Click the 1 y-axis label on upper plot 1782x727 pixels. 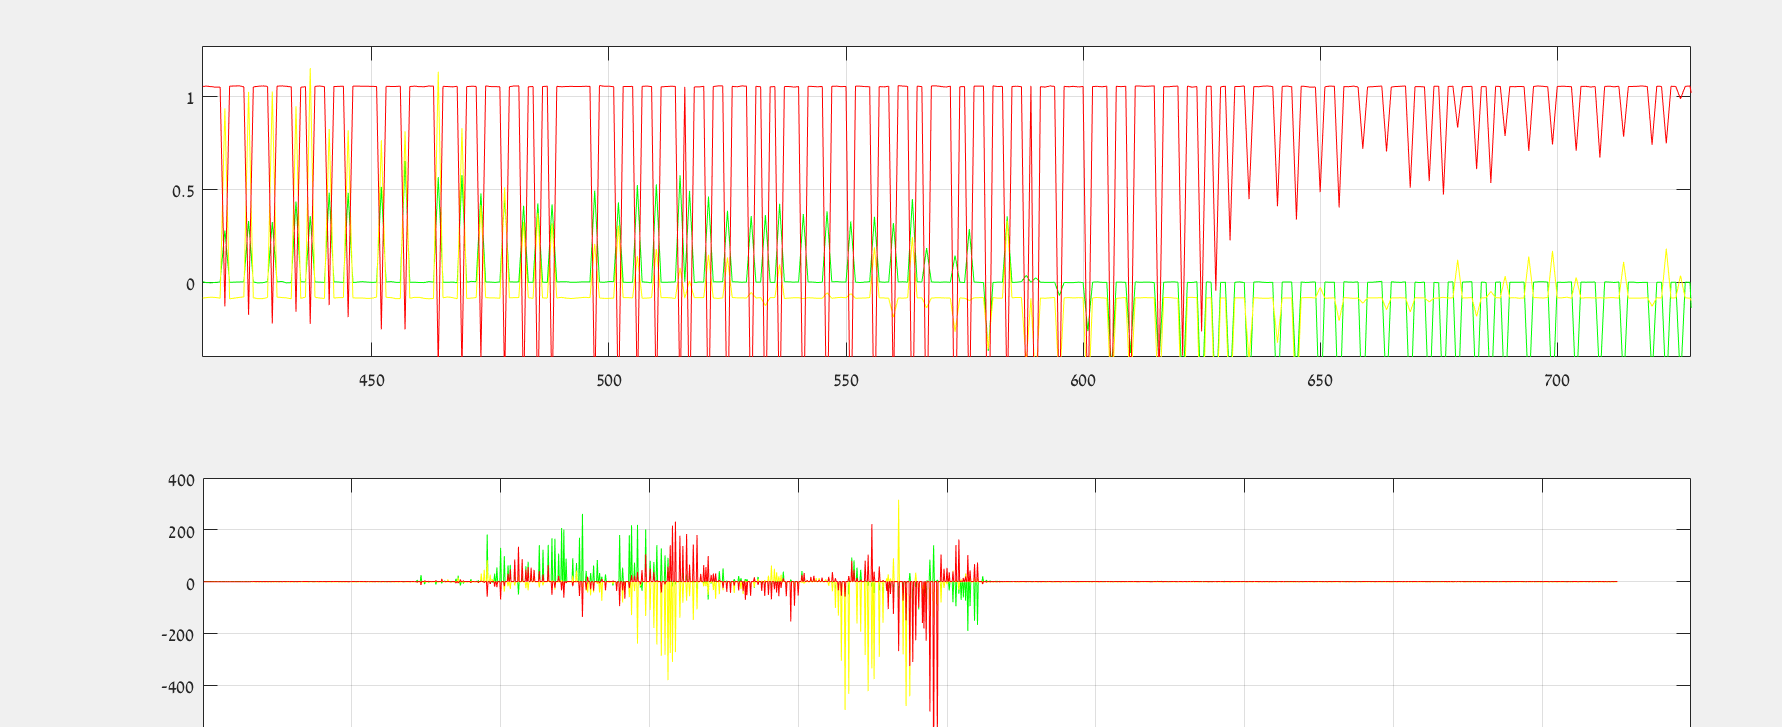click(190, 98)
